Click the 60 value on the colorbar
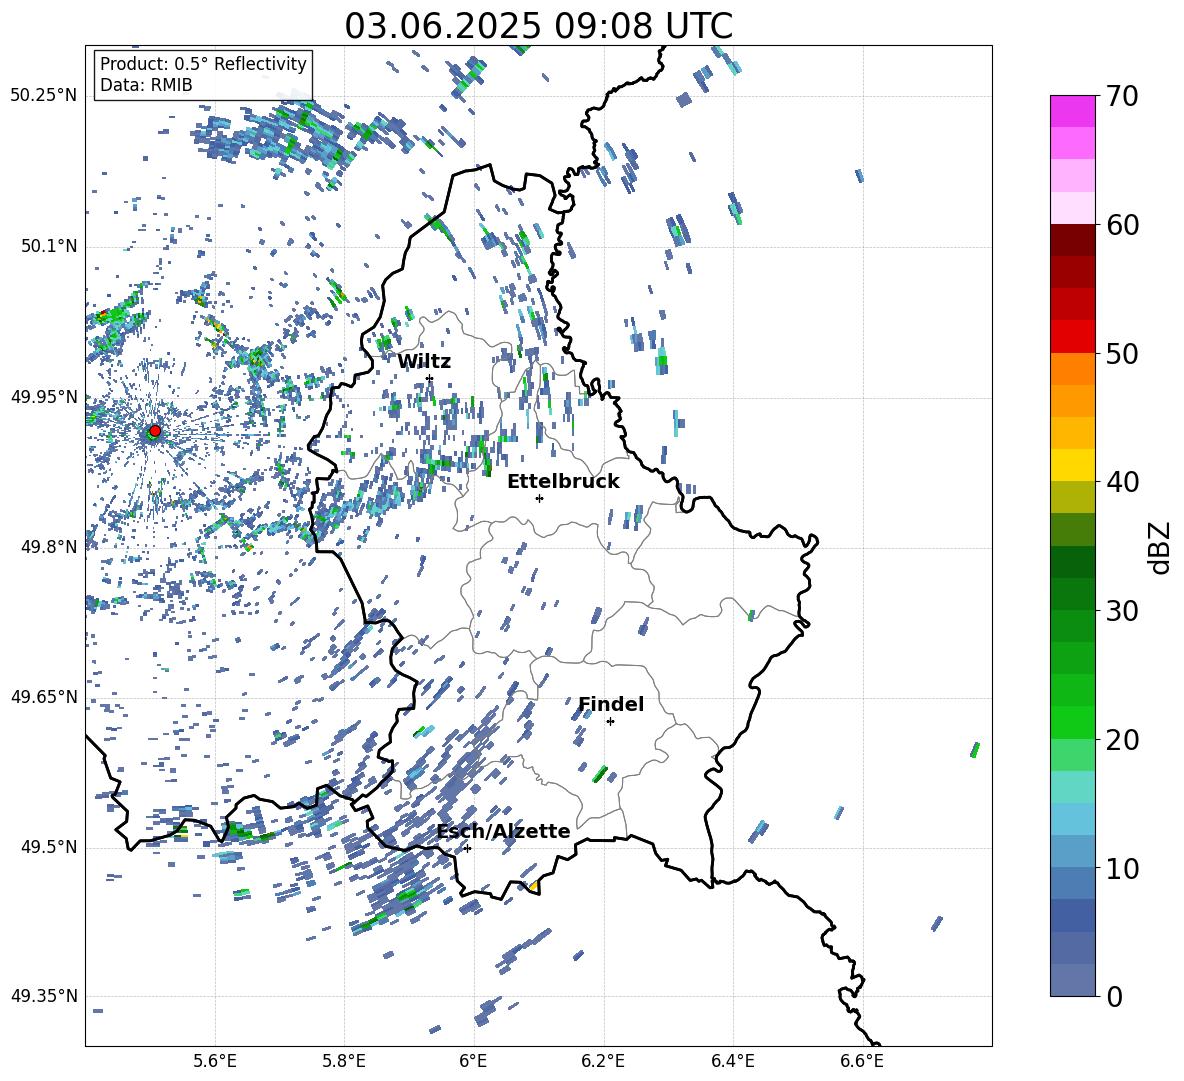The width and height of the screenshot is (1184, 1081). pyautogui.click(x=1122, y=225)
